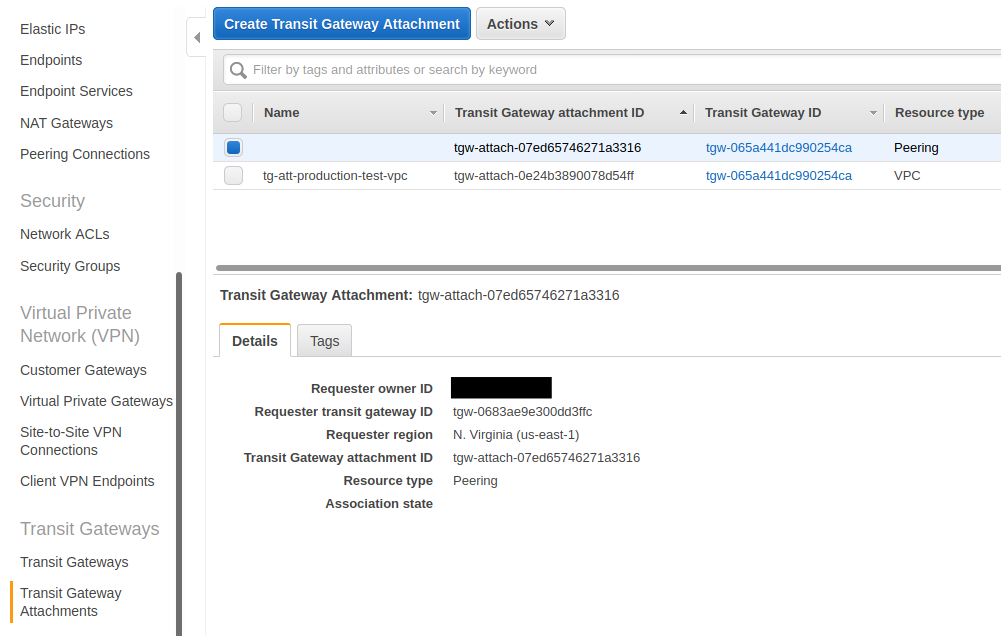
Task: Toggle the select-all checkbox in table header
Action: pyautogui.click(x=232, y=112)
